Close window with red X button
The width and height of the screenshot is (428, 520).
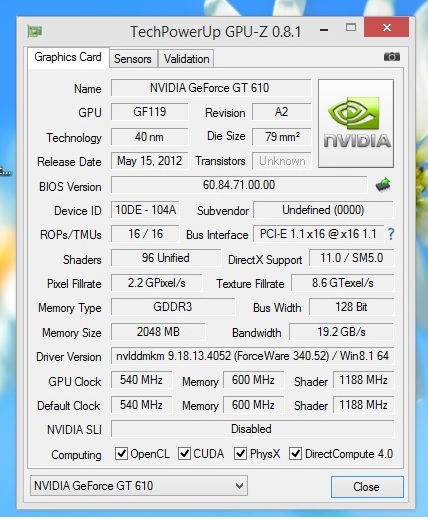click(386, 27)
